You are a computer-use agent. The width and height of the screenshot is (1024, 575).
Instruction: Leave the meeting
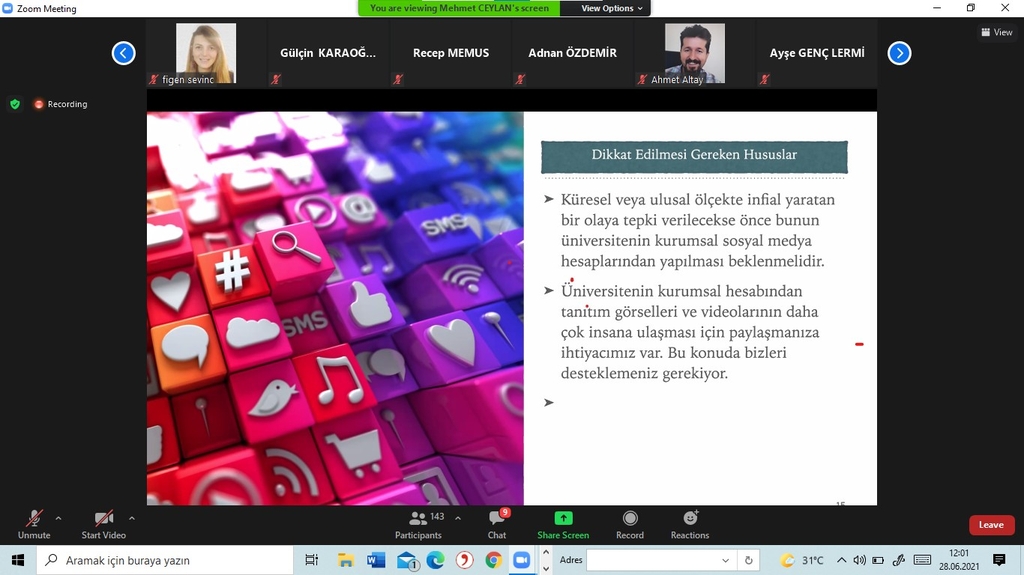tap(991, 525)
